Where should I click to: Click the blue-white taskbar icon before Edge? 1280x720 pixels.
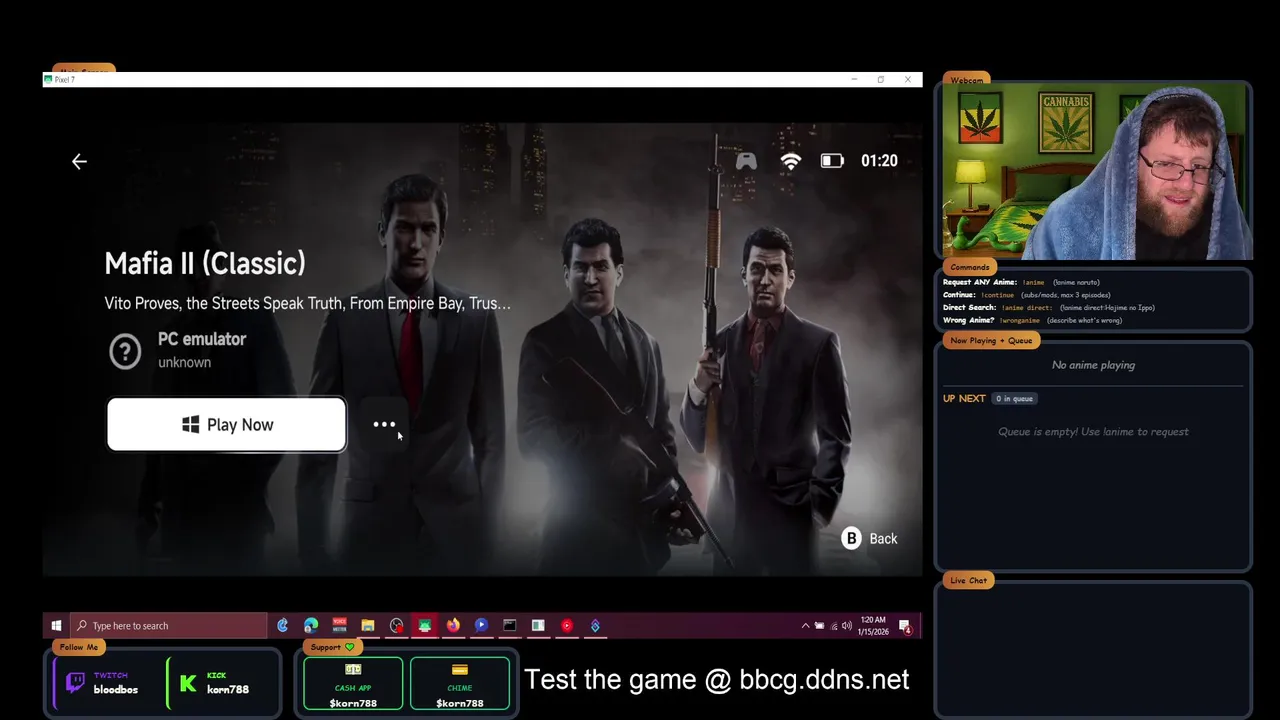pyautogui.click(x=283, y=626)
